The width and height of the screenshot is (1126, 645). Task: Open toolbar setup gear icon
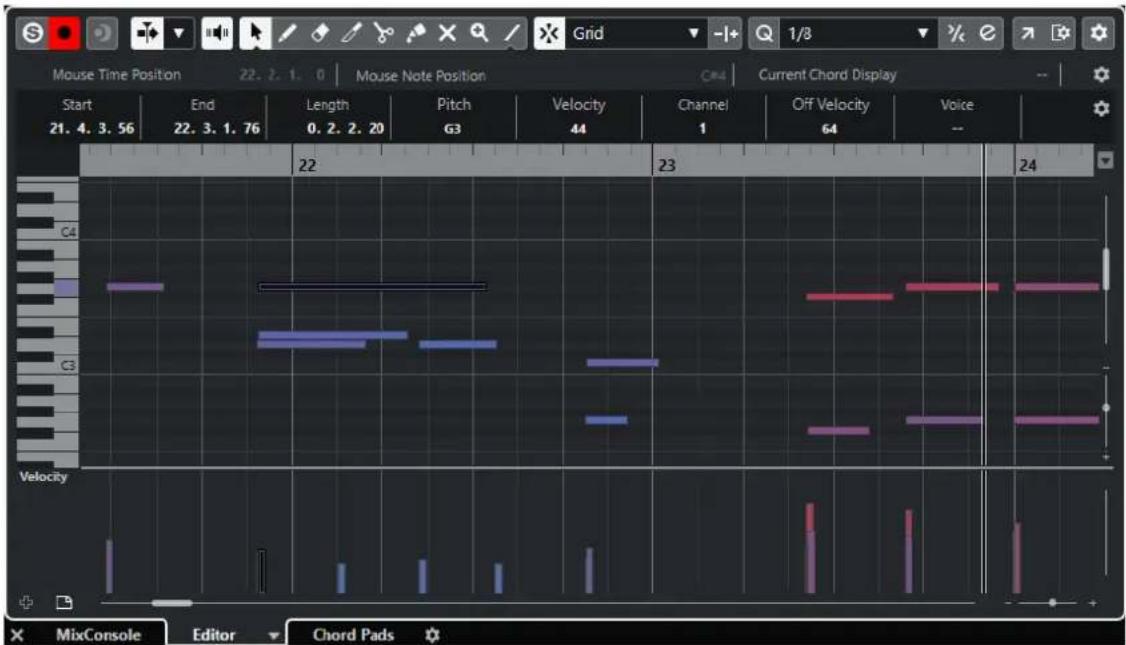(x=1099, y=33)
